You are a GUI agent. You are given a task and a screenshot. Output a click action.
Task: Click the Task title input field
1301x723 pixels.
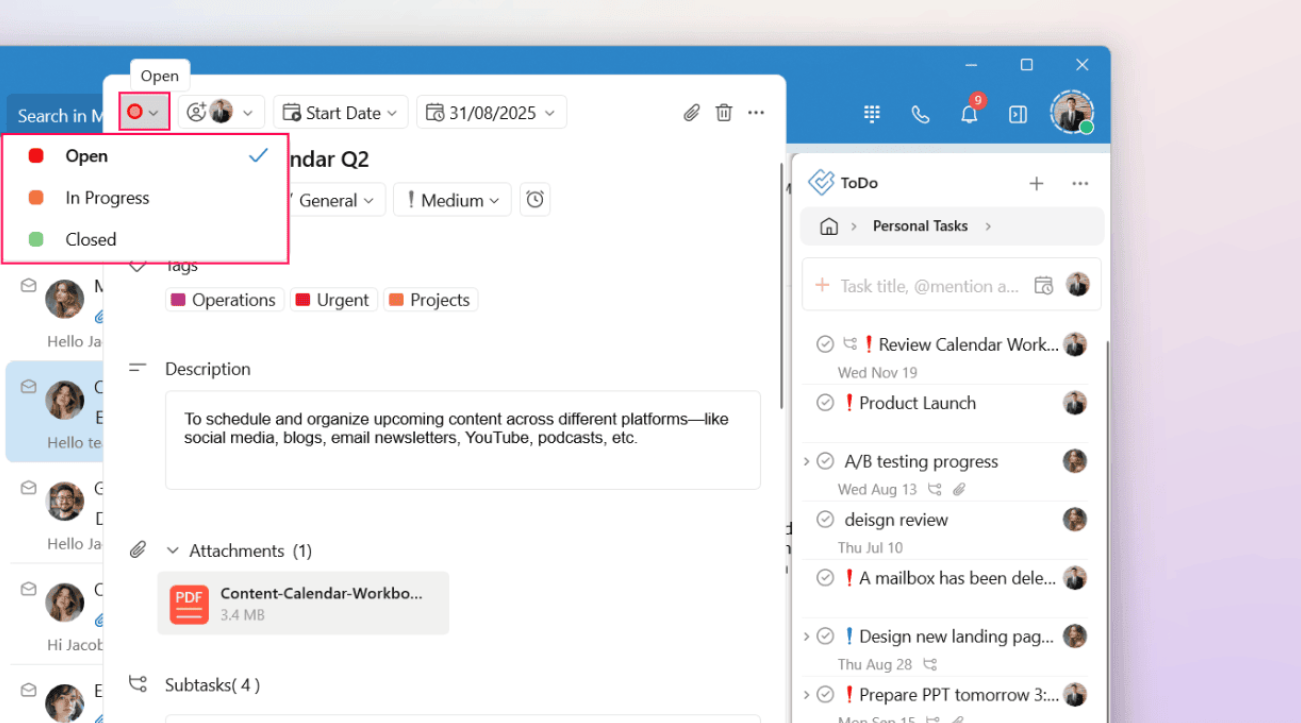(x=930, y=285)
